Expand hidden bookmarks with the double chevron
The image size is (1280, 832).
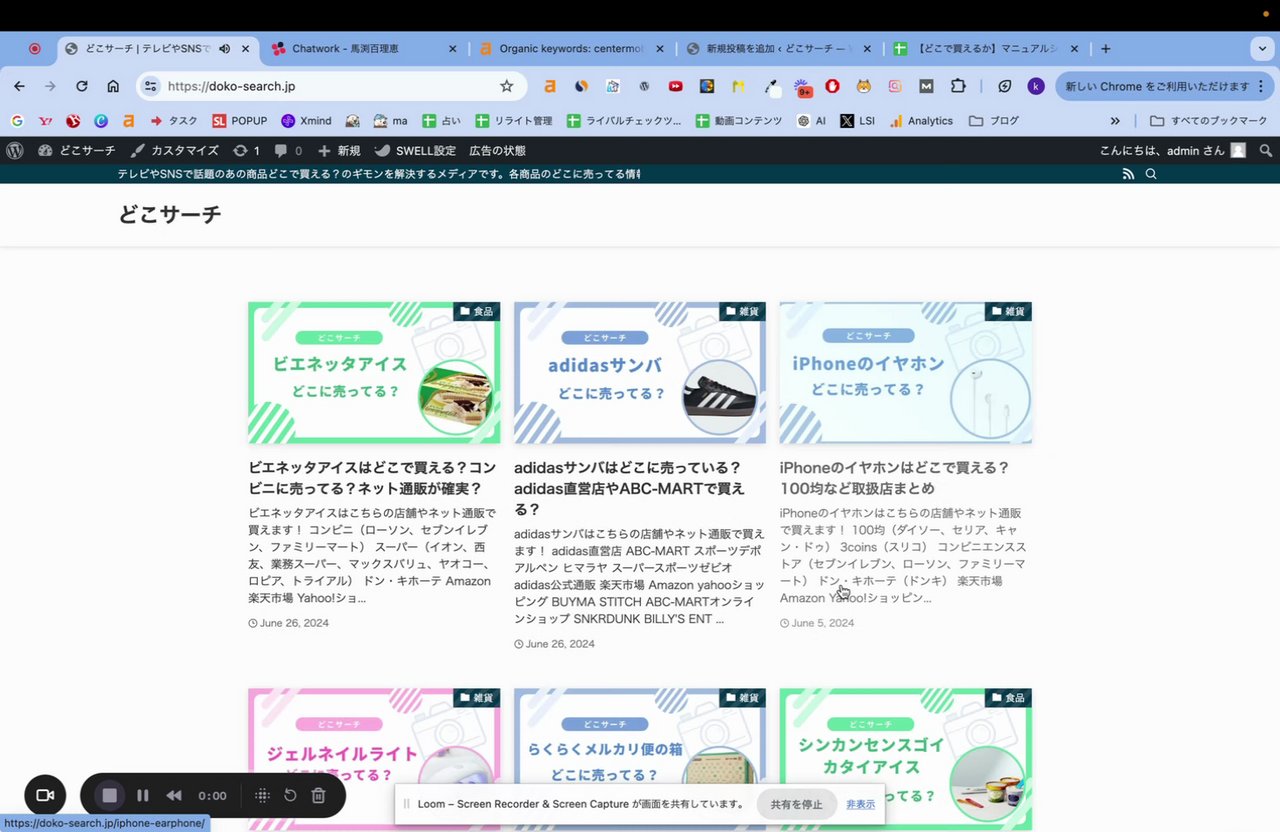(1115, 120)
